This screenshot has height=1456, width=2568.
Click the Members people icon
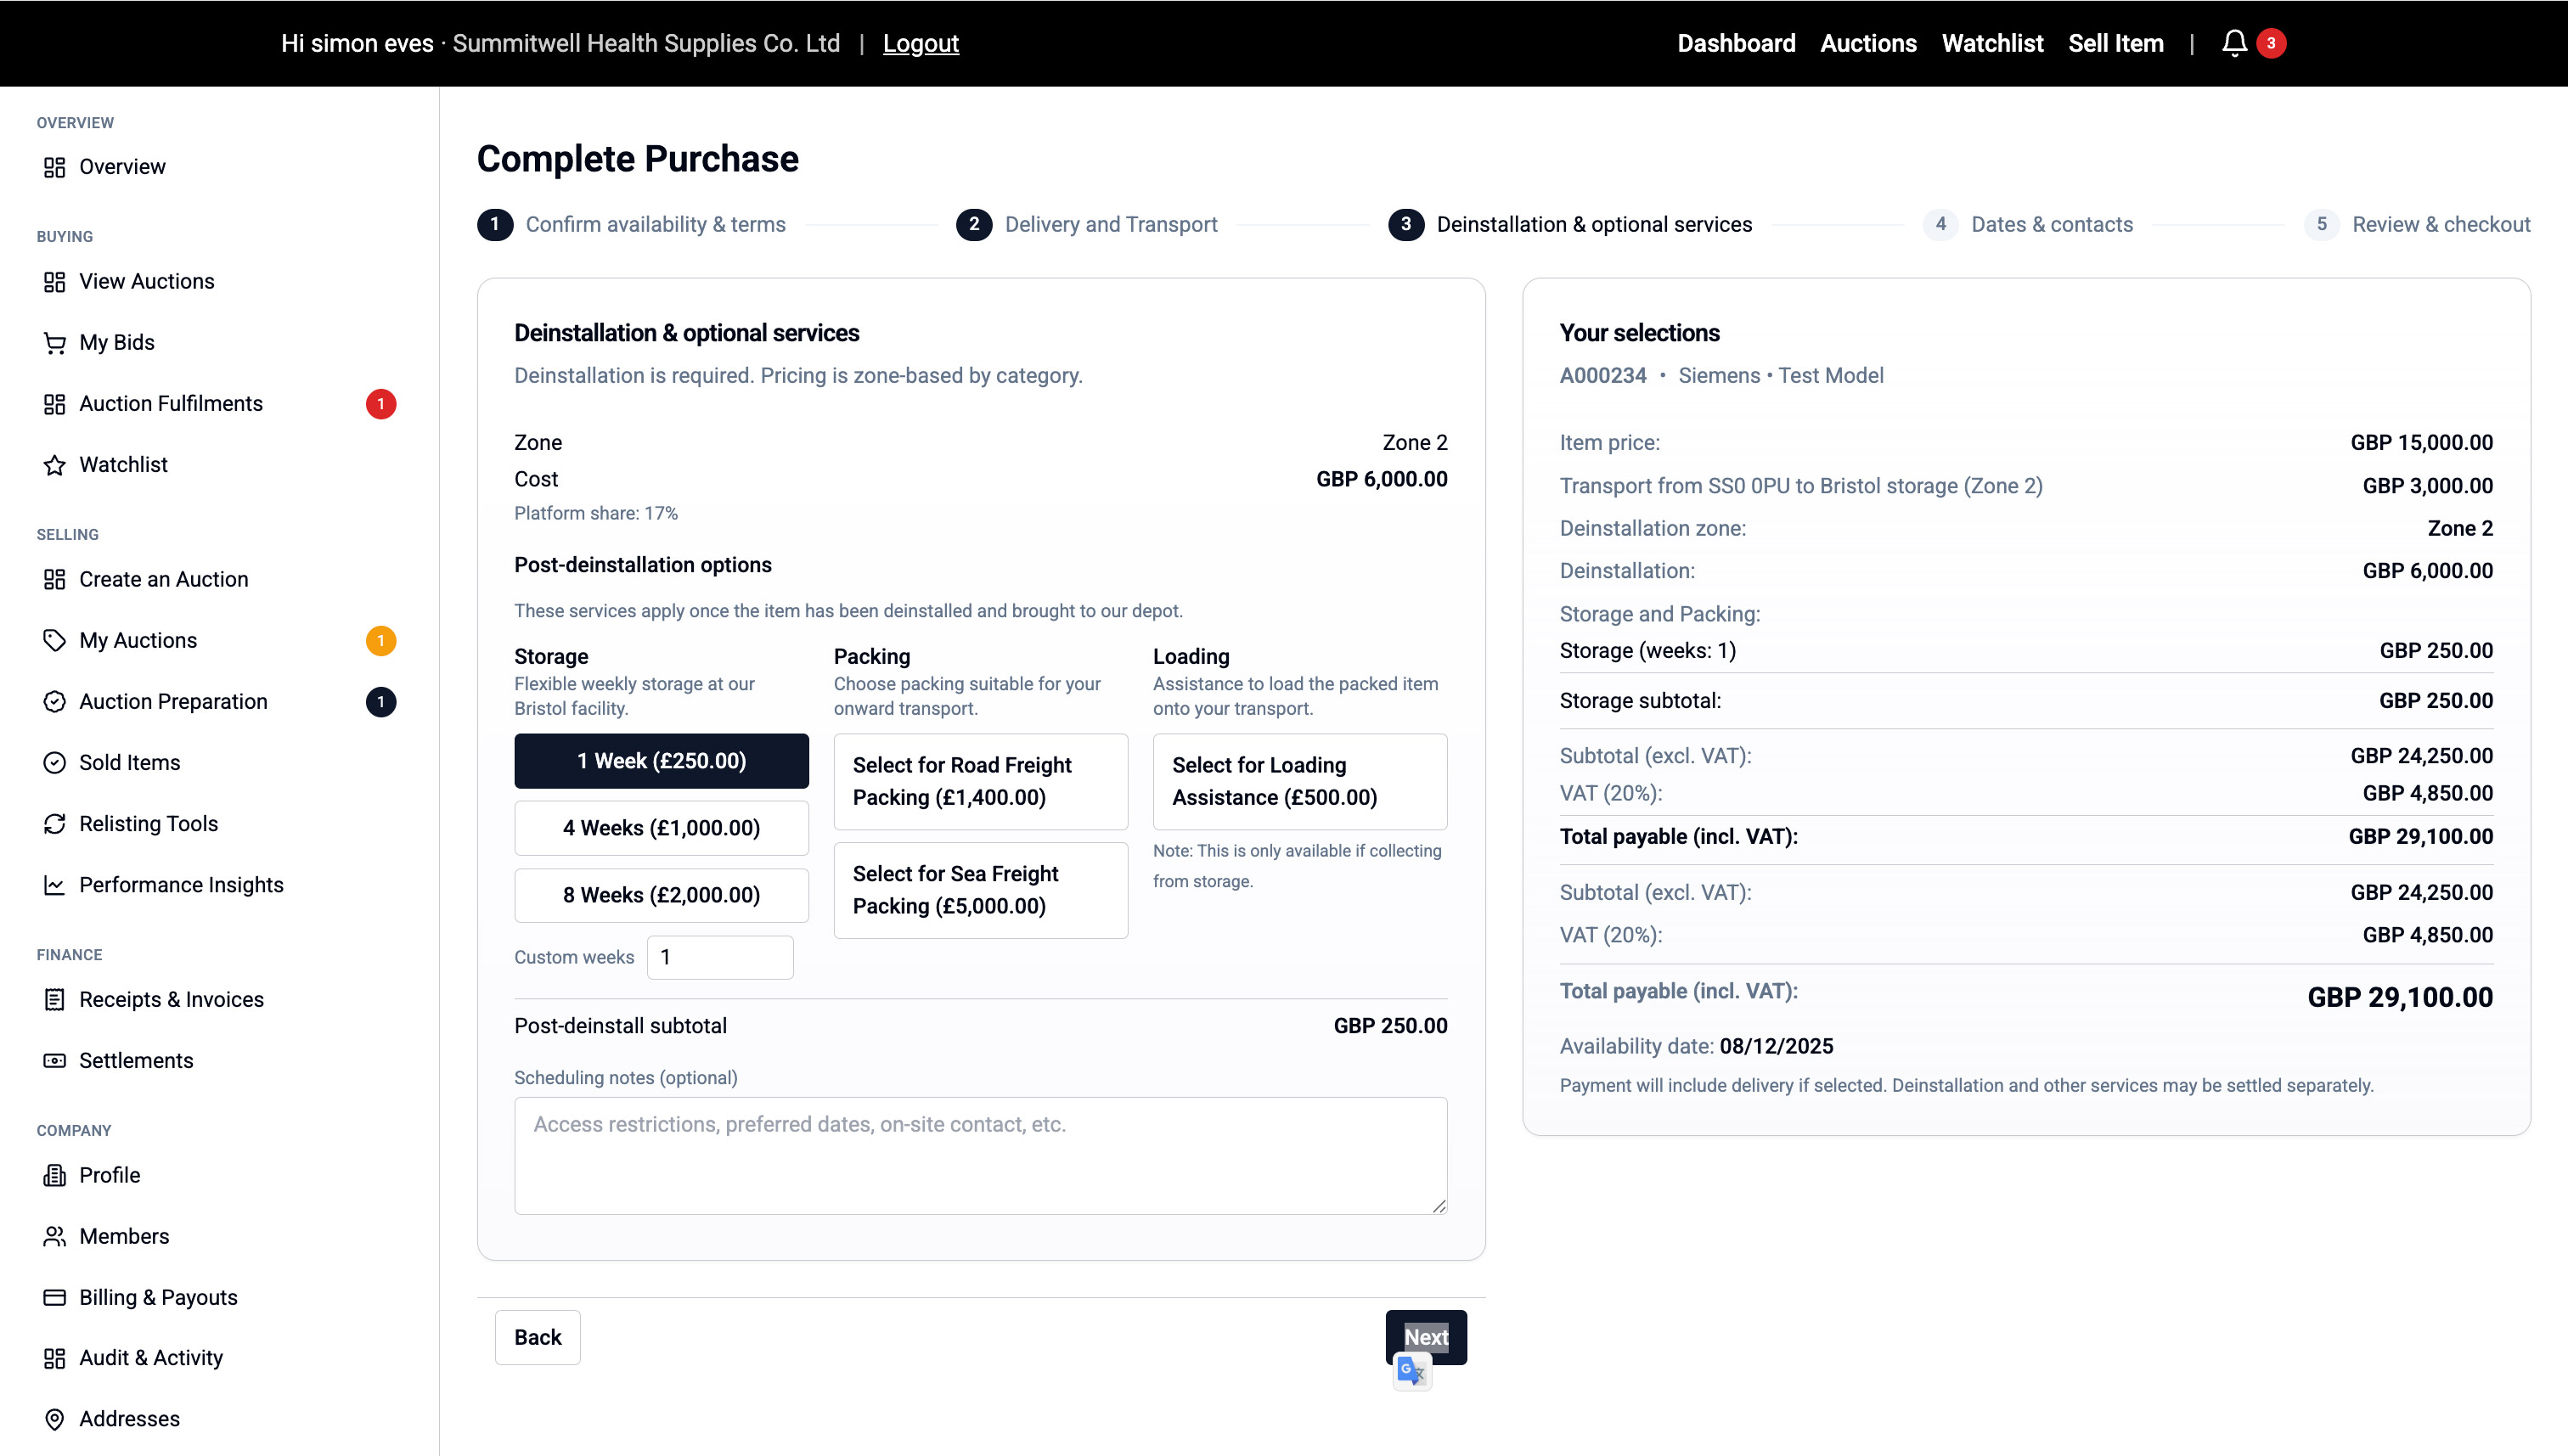point(54,1236)
